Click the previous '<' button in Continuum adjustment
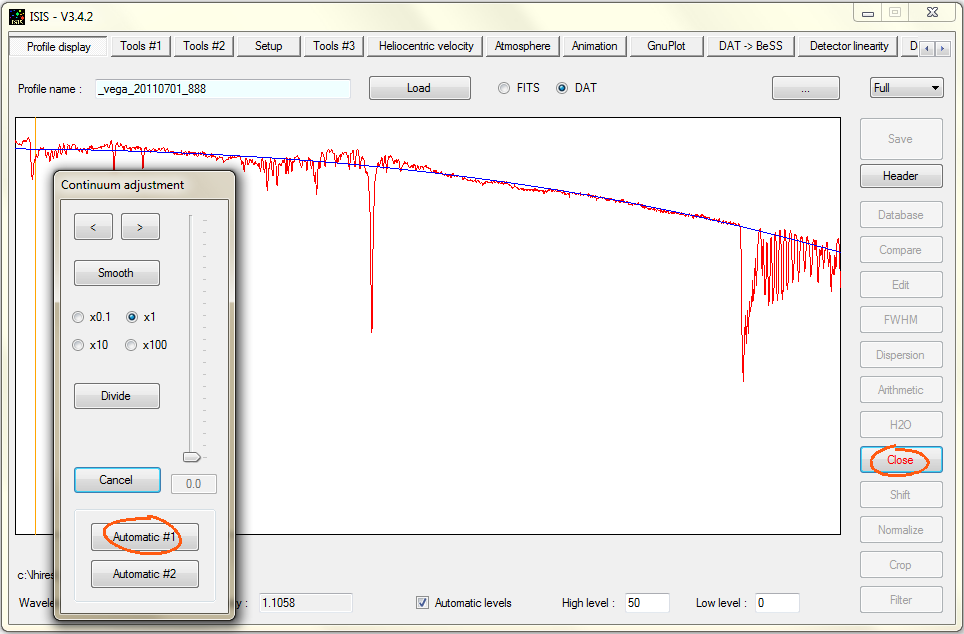This screenshot has height=634, width=964. click(x=93, y=227)
